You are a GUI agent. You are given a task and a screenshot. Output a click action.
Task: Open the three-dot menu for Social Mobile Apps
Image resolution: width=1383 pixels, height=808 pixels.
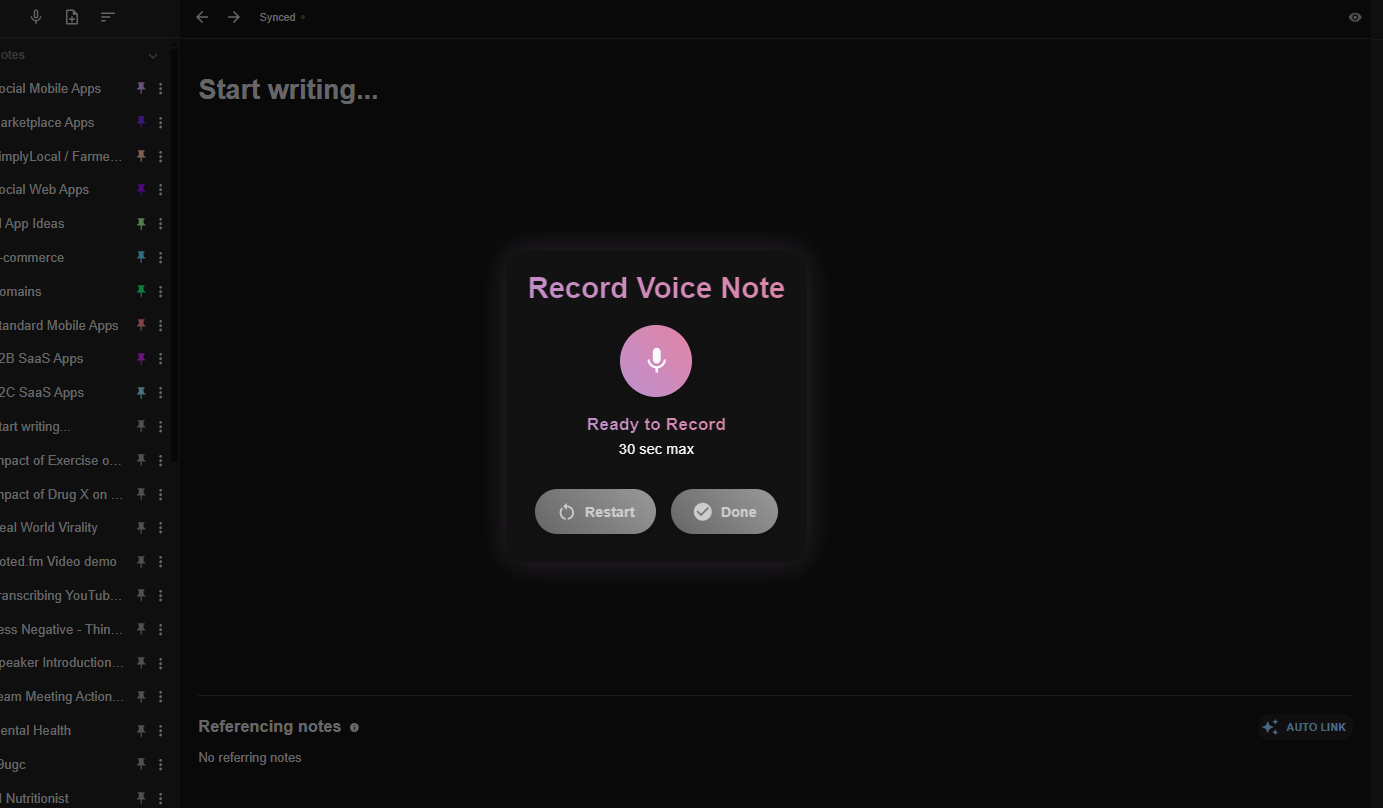click(x=160, y=88)
